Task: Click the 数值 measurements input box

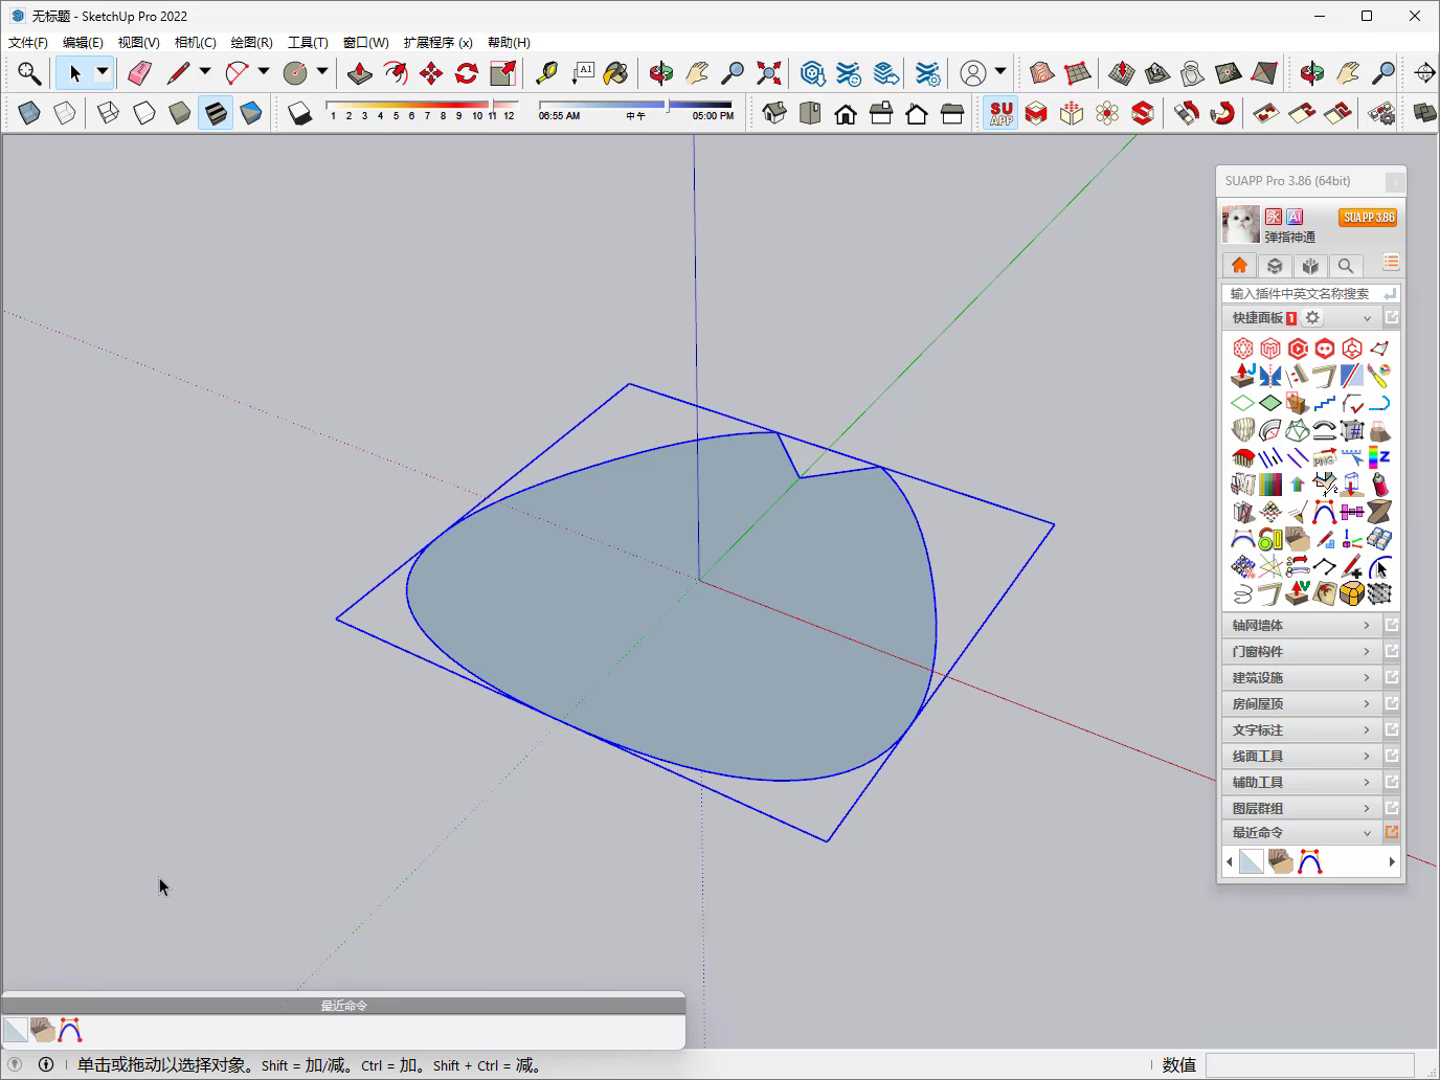Action: 1310,1065
